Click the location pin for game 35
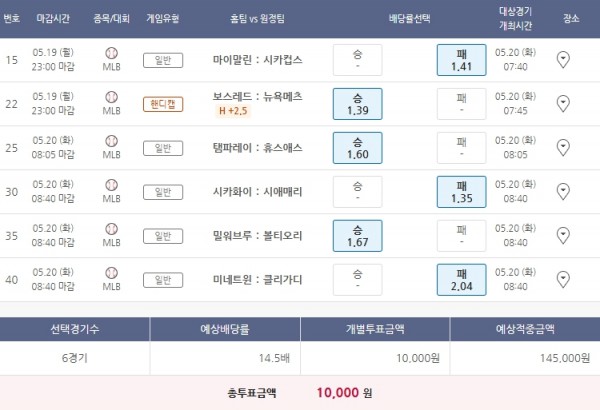Viewport: 600px width, 410px height. [x=563, y=236]
